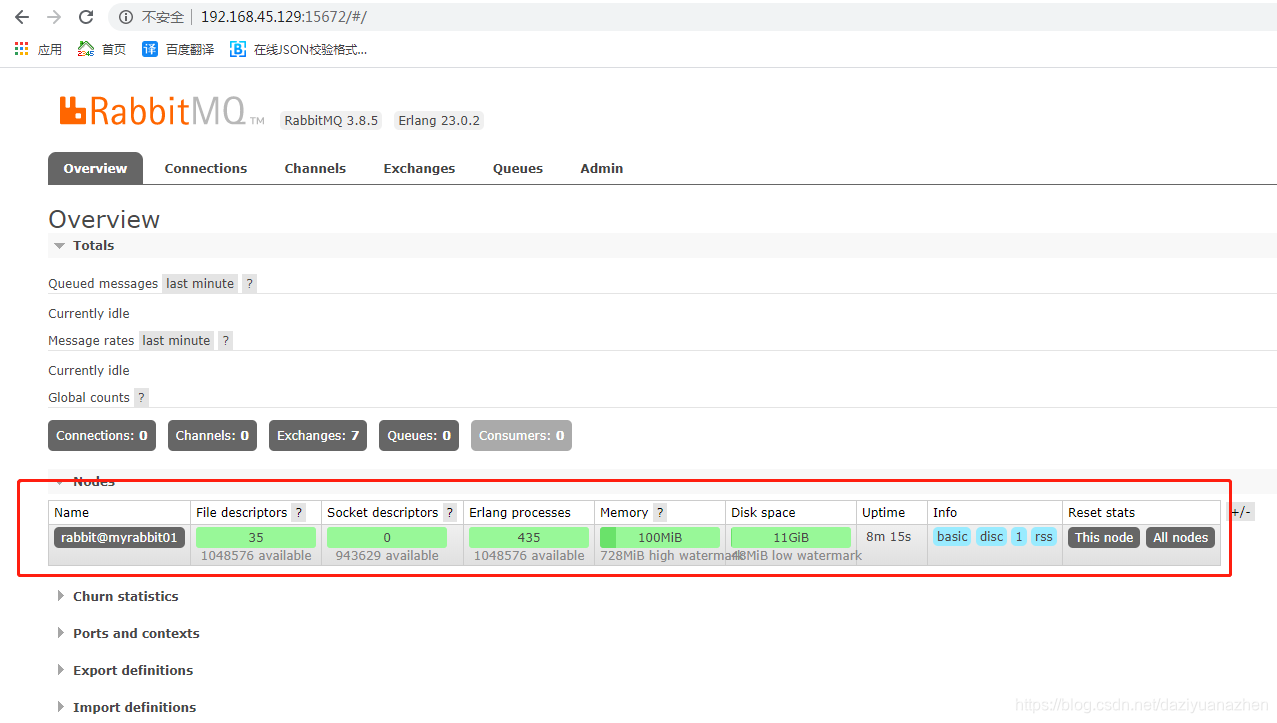
Task: Click the Disk space bar 11GiB
Action: point(791,538)
